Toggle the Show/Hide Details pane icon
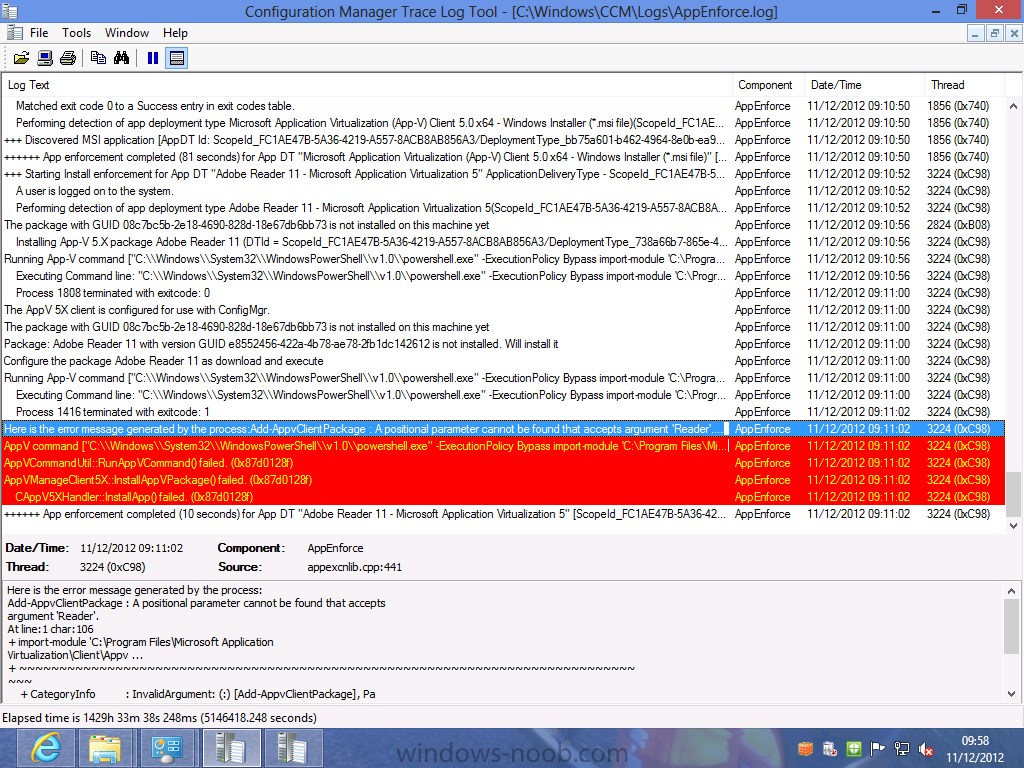 [x=176, y=58]
